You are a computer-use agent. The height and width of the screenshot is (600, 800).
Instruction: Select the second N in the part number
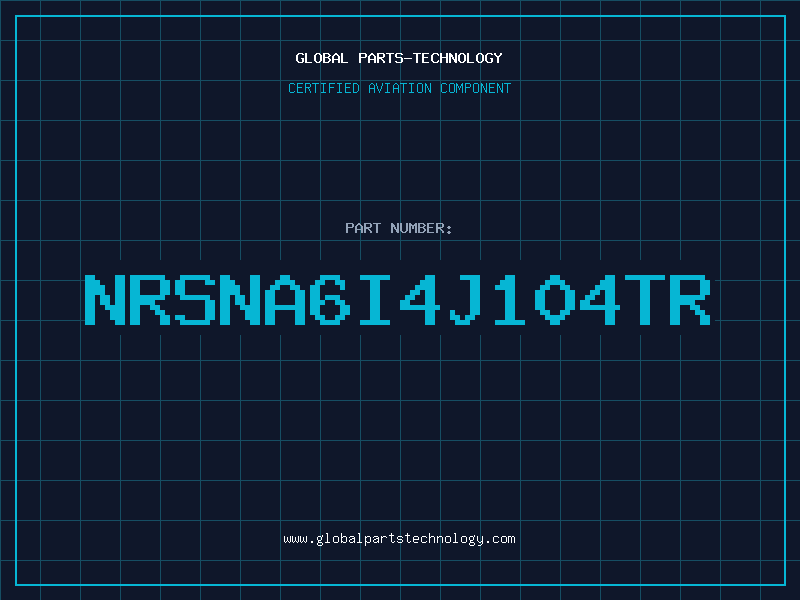240,300
